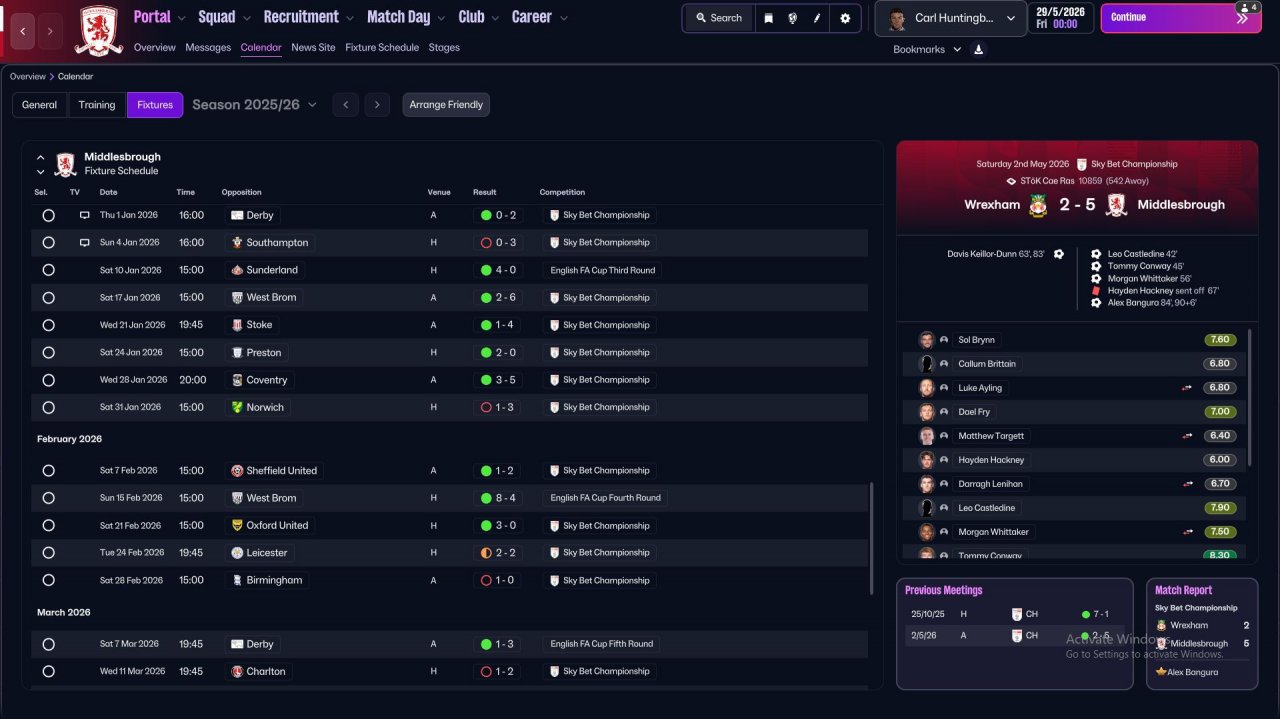Select the Coventry fixture radio button

[x=48, y=380]
